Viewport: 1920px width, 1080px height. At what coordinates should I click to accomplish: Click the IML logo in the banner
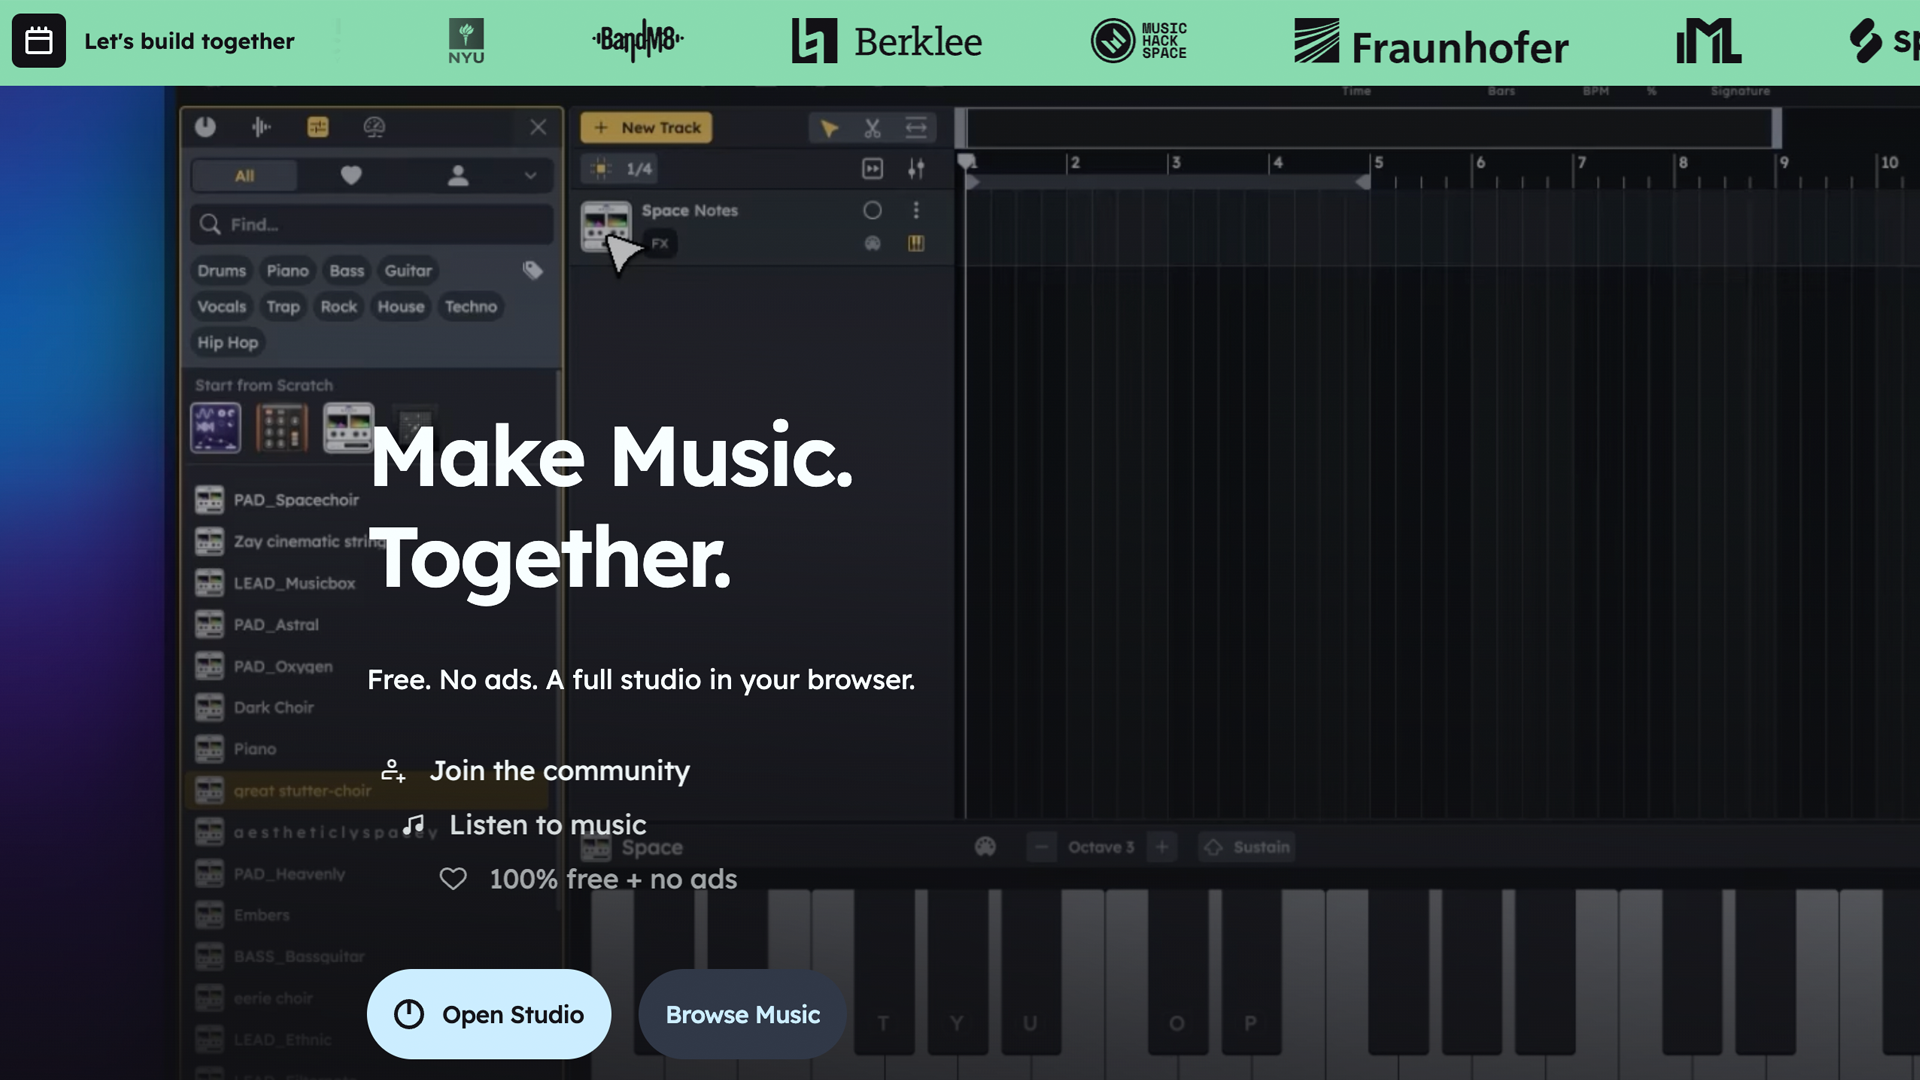coord(1708,41)
